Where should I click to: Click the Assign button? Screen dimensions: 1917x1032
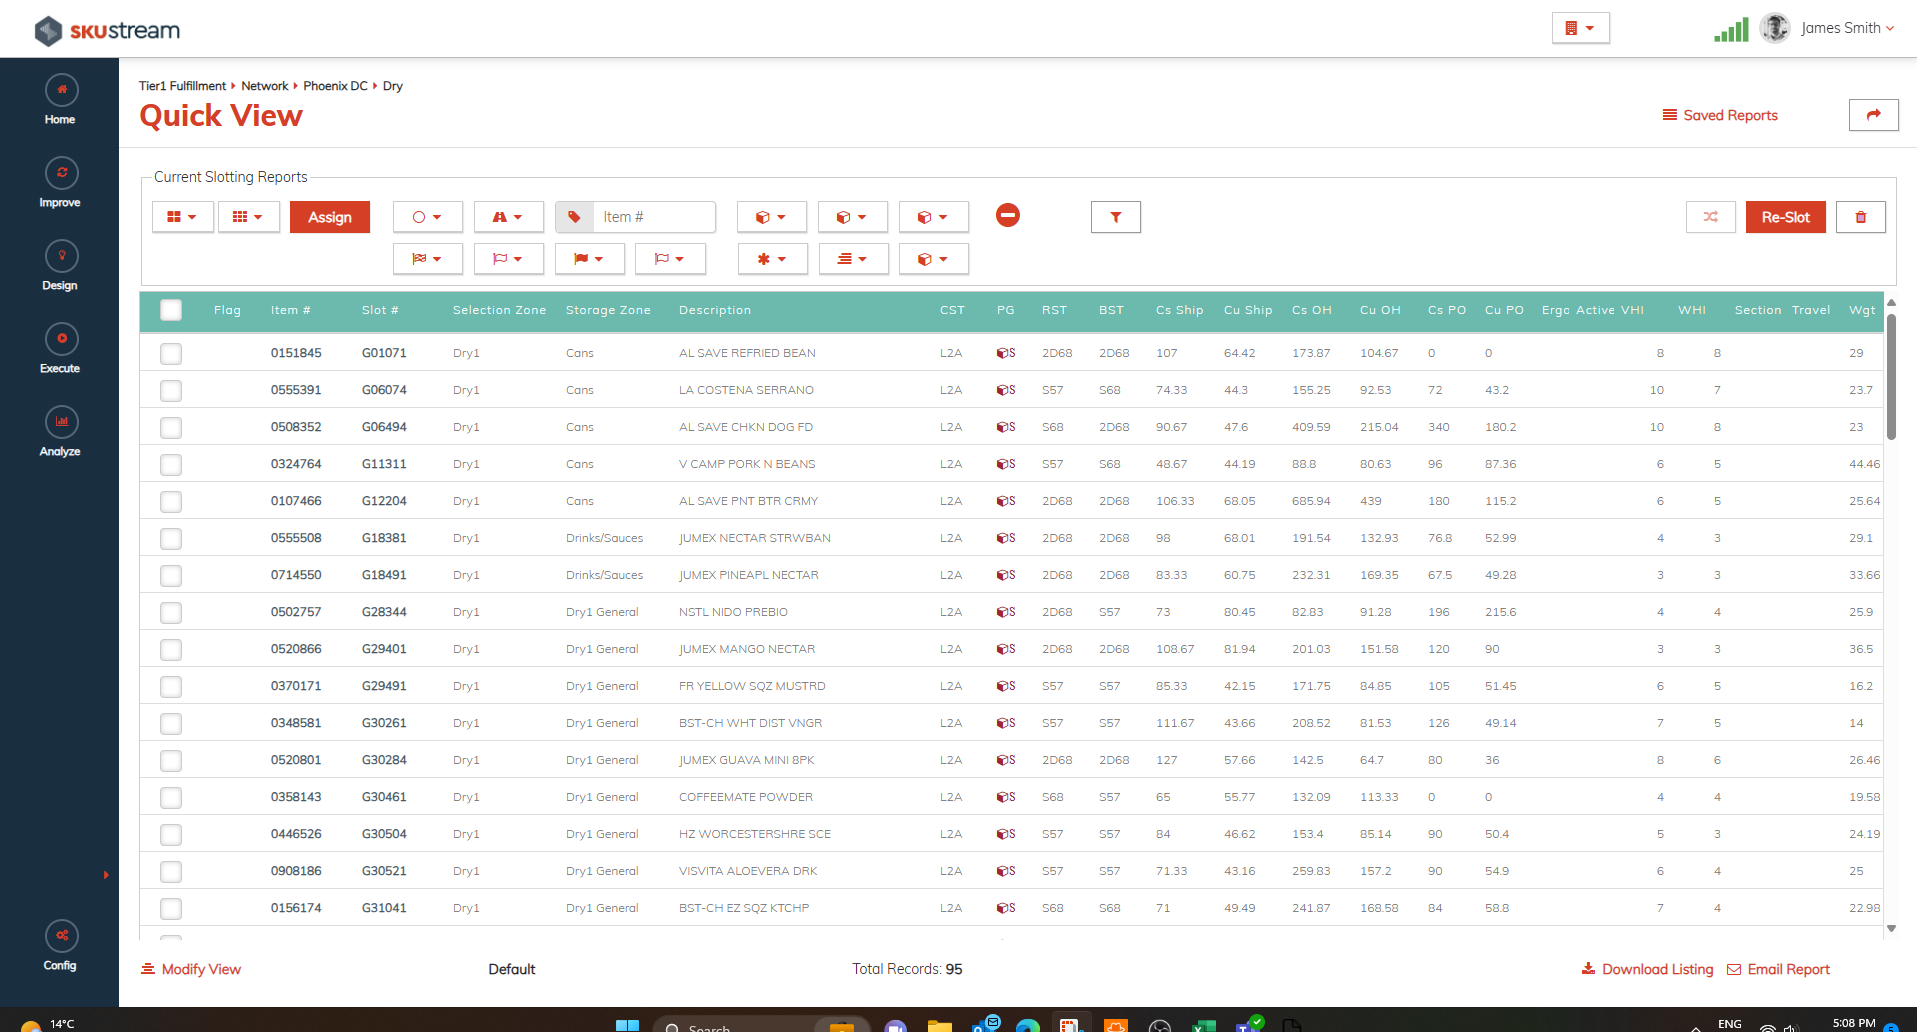point(329,217)
